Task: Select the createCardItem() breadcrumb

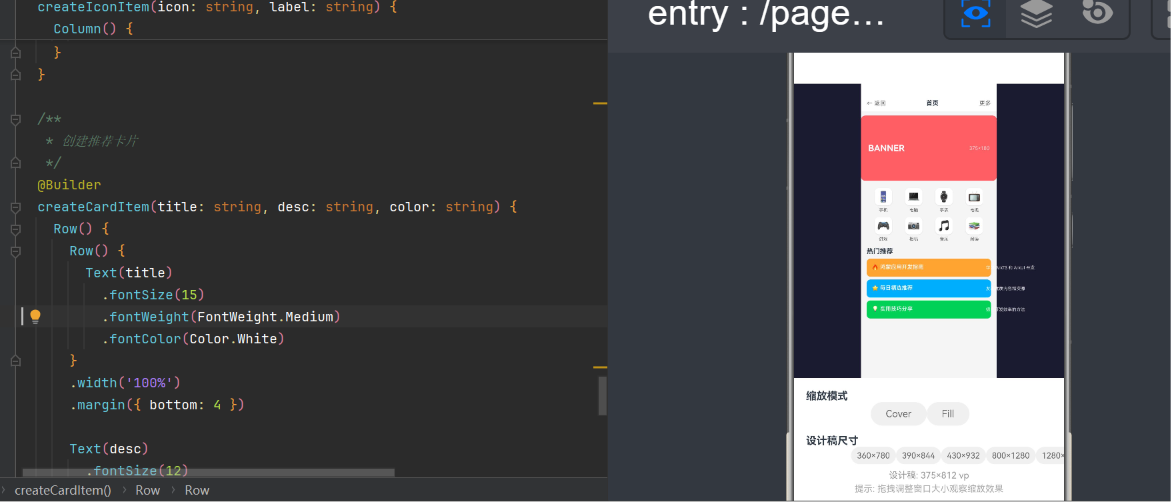Action: coord(63,490)
